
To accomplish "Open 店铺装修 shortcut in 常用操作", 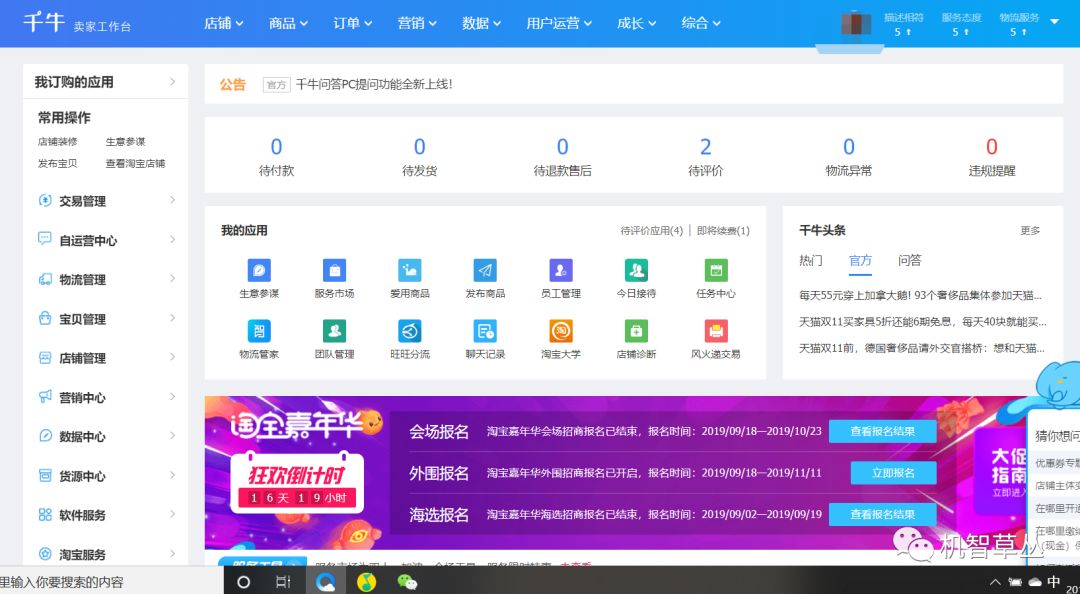I will (x=57, y=141).
